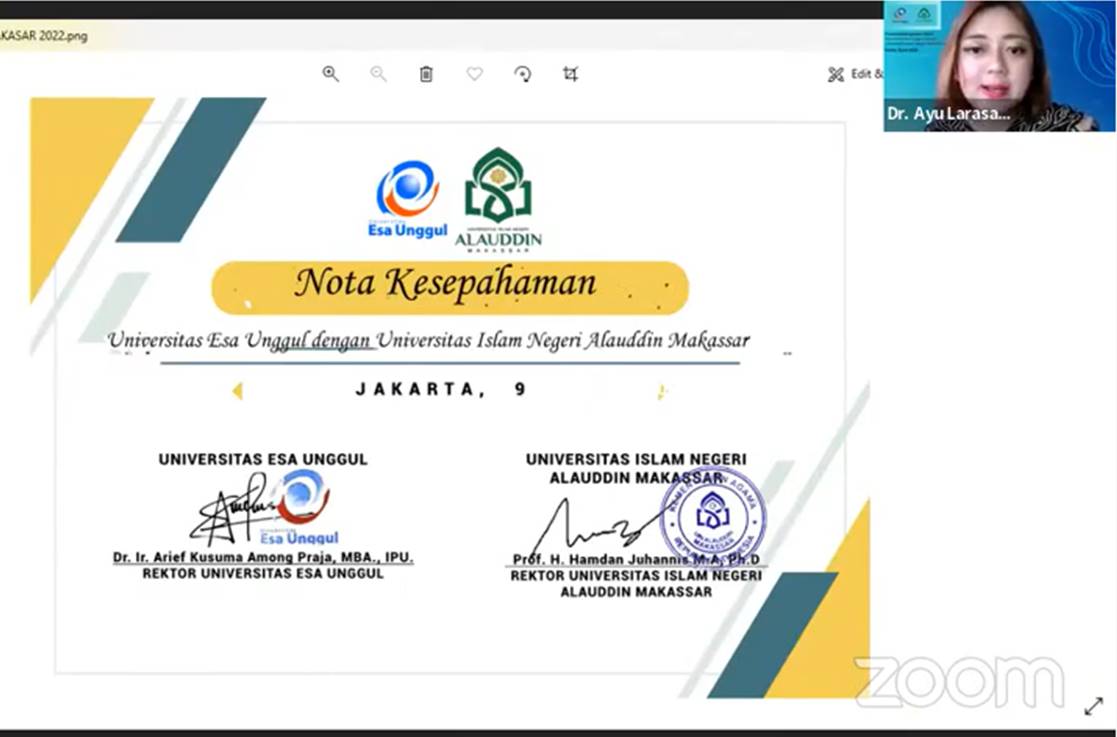
Task: Click the Nota Kesepahaman title
Action: pos(446,283)
